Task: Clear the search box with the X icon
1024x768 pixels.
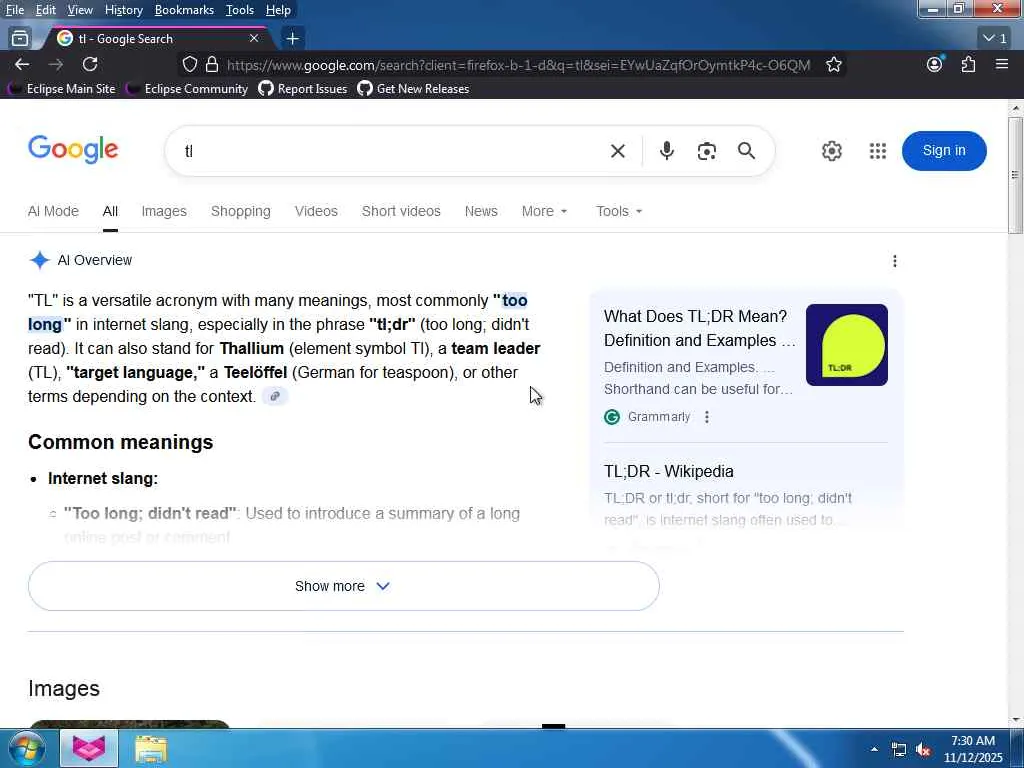Action: pos(617,151)
